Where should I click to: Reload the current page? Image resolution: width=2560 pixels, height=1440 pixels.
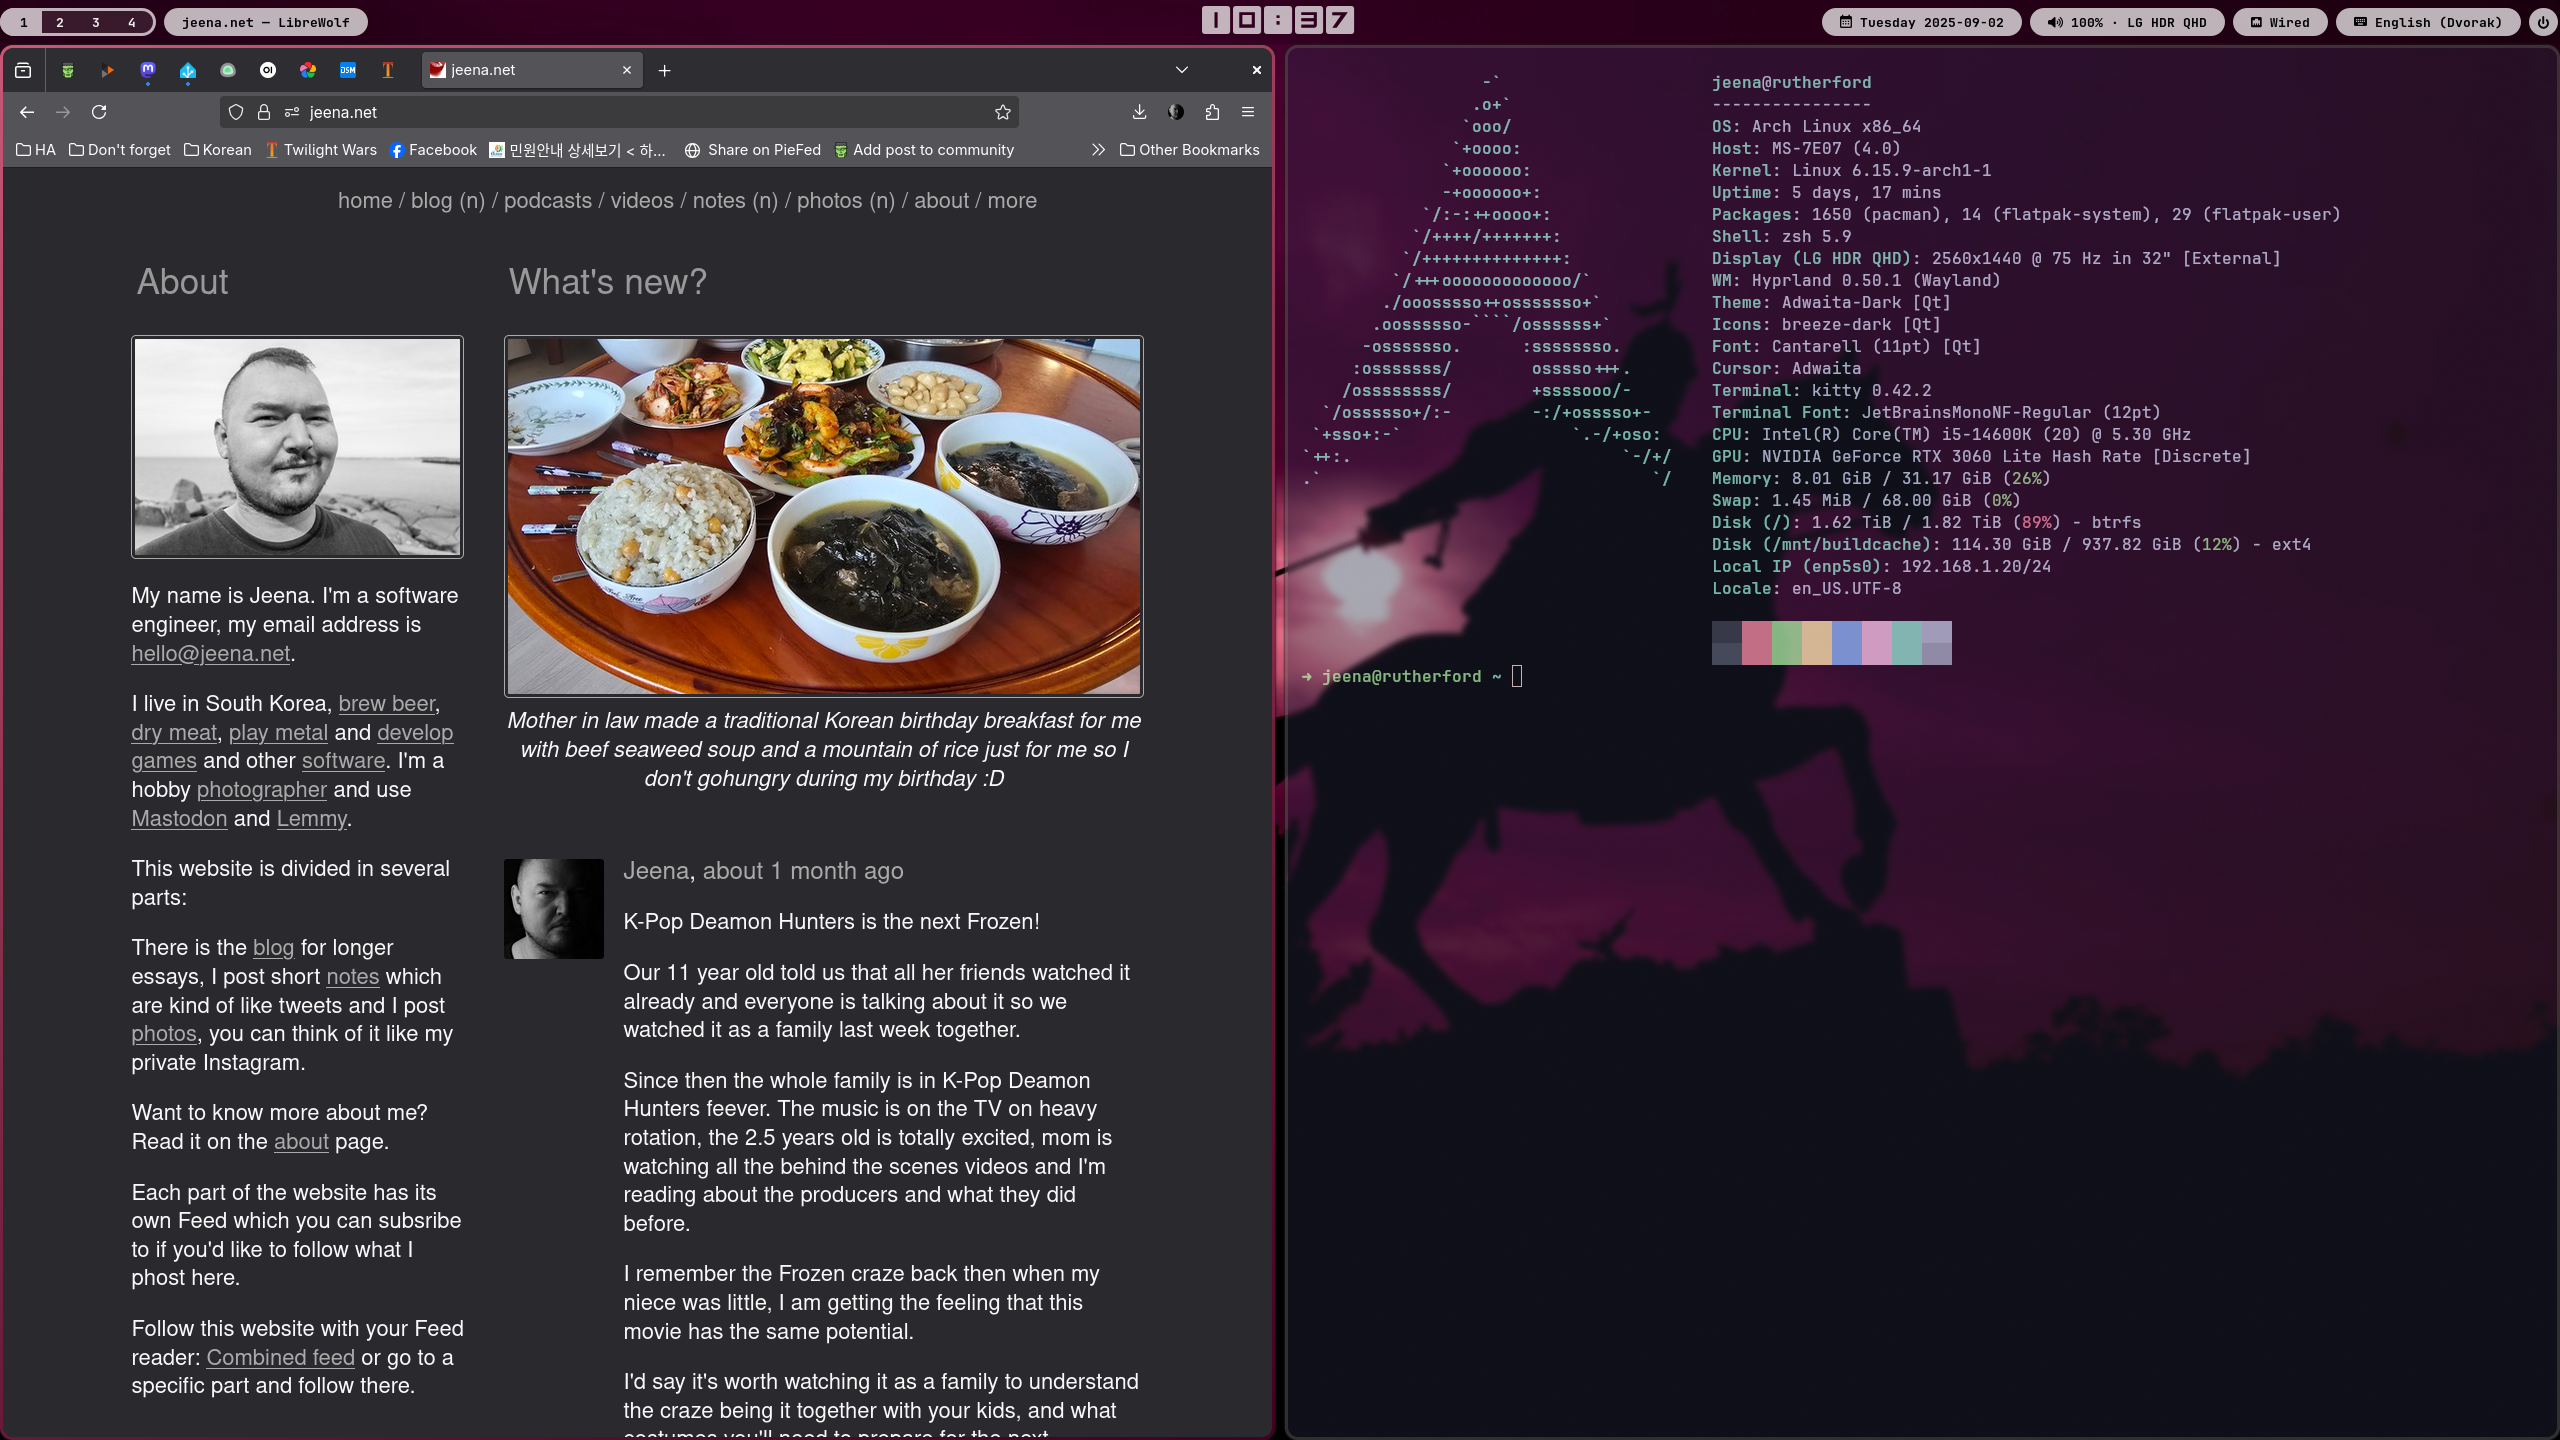point(99,112)
